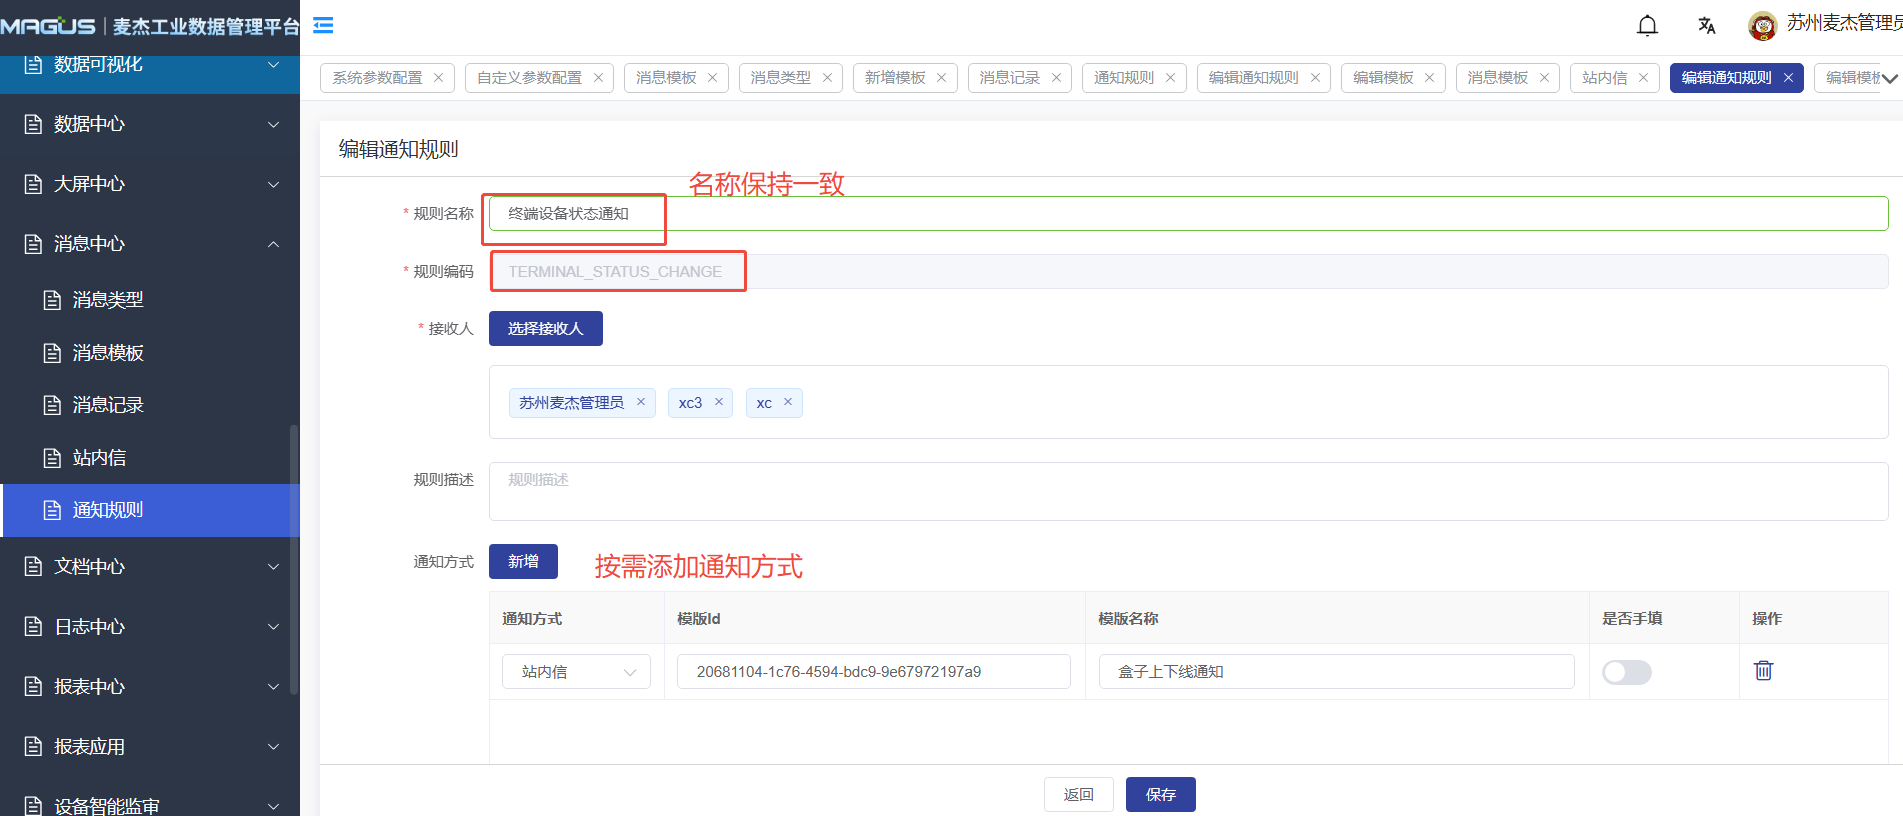Open 消息模板 in the sidebar
Viewport: 1903px width, 816px height.
point(108,353)
